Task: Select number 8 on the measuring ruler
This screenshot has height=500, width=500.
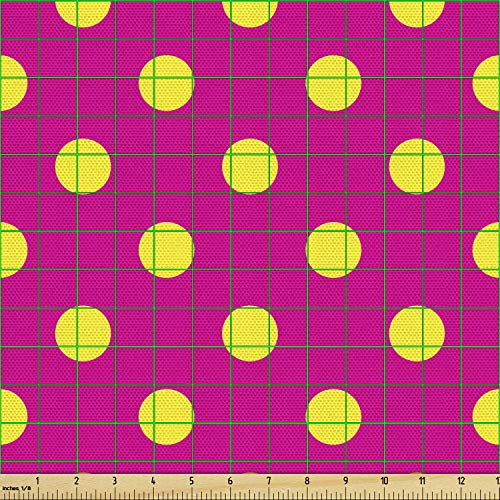Action: tap(307, 481)
